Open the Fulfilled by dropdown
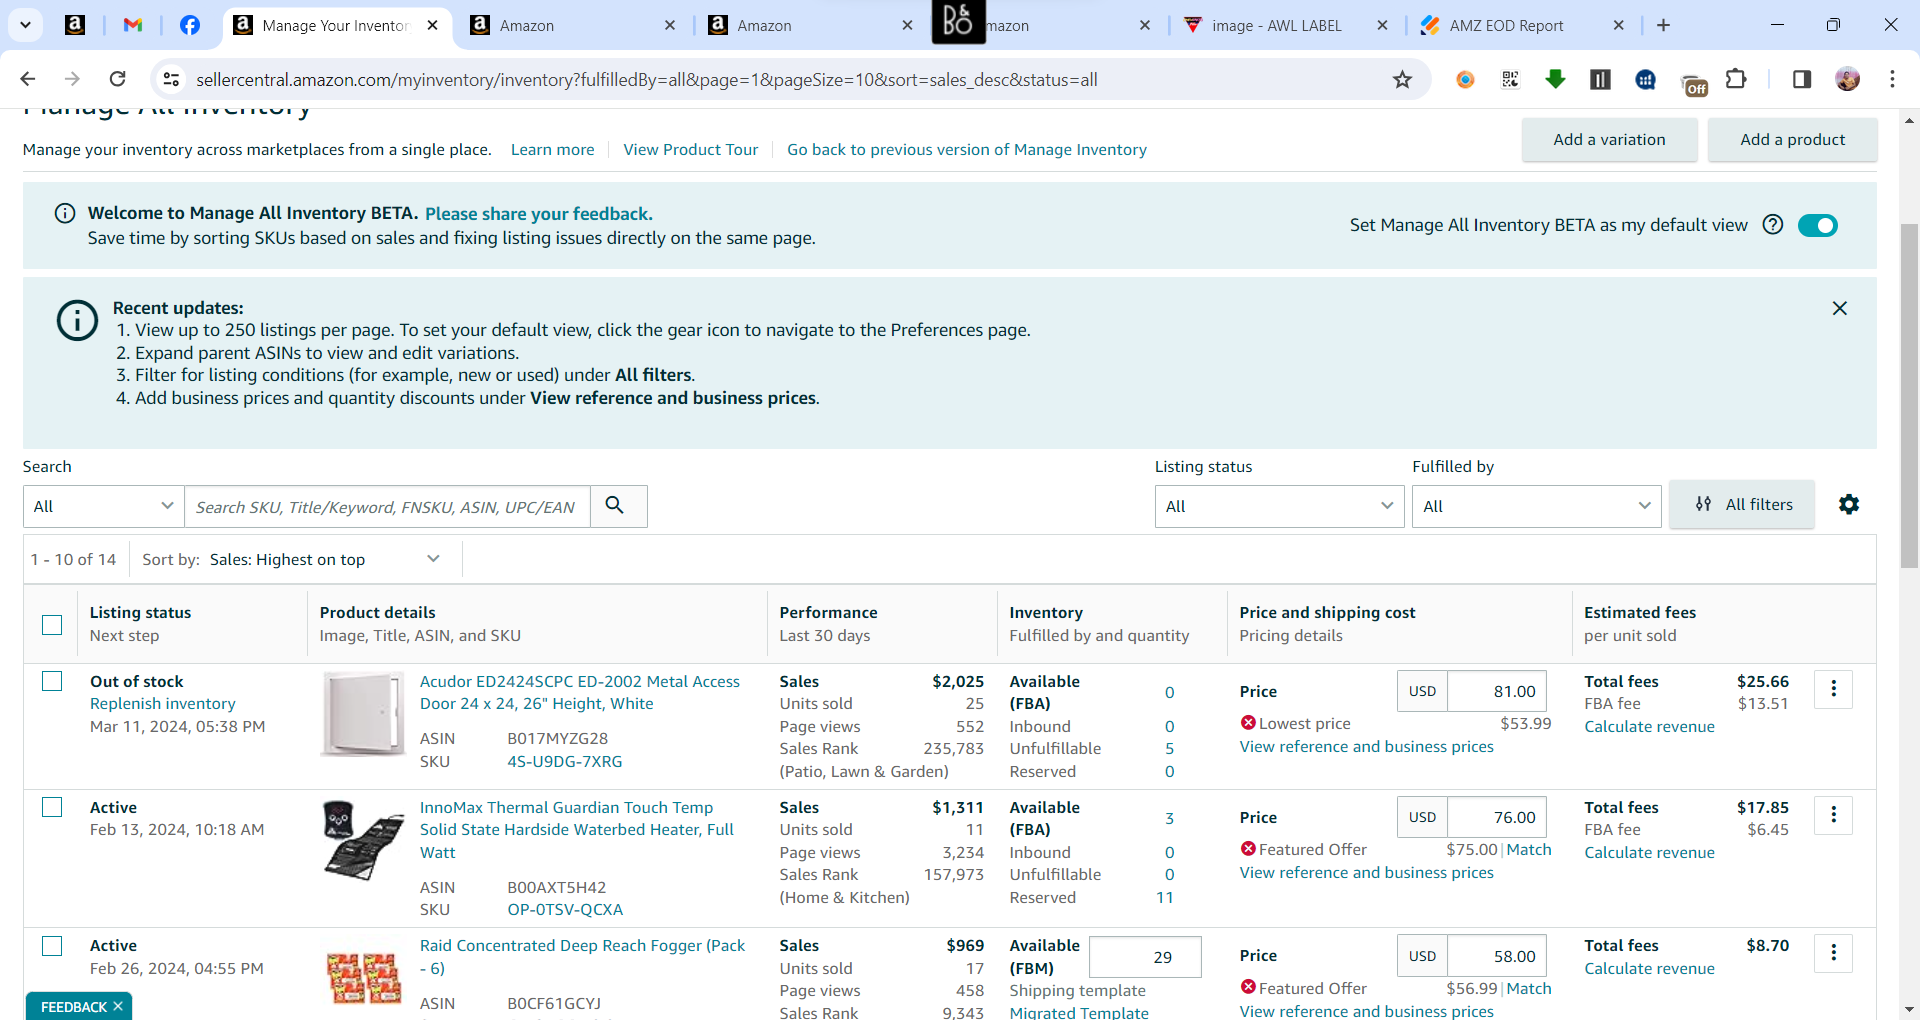Image resolution: width=1920 pixels, height=1020 pixels. click(x=1536, y=506)
